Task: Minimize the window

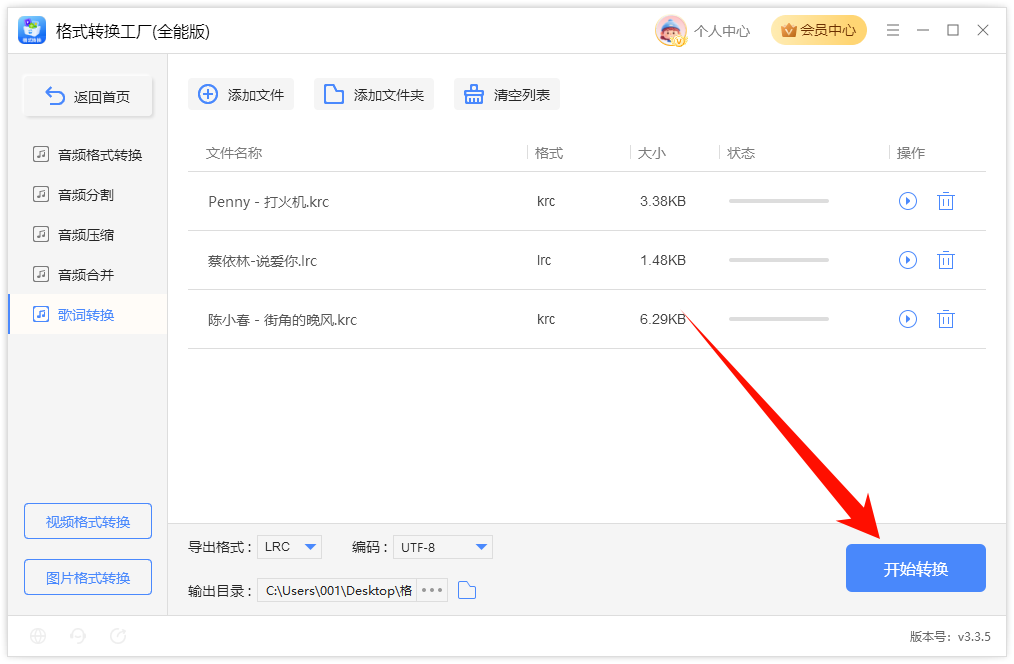Action: [x=923, y=30]
